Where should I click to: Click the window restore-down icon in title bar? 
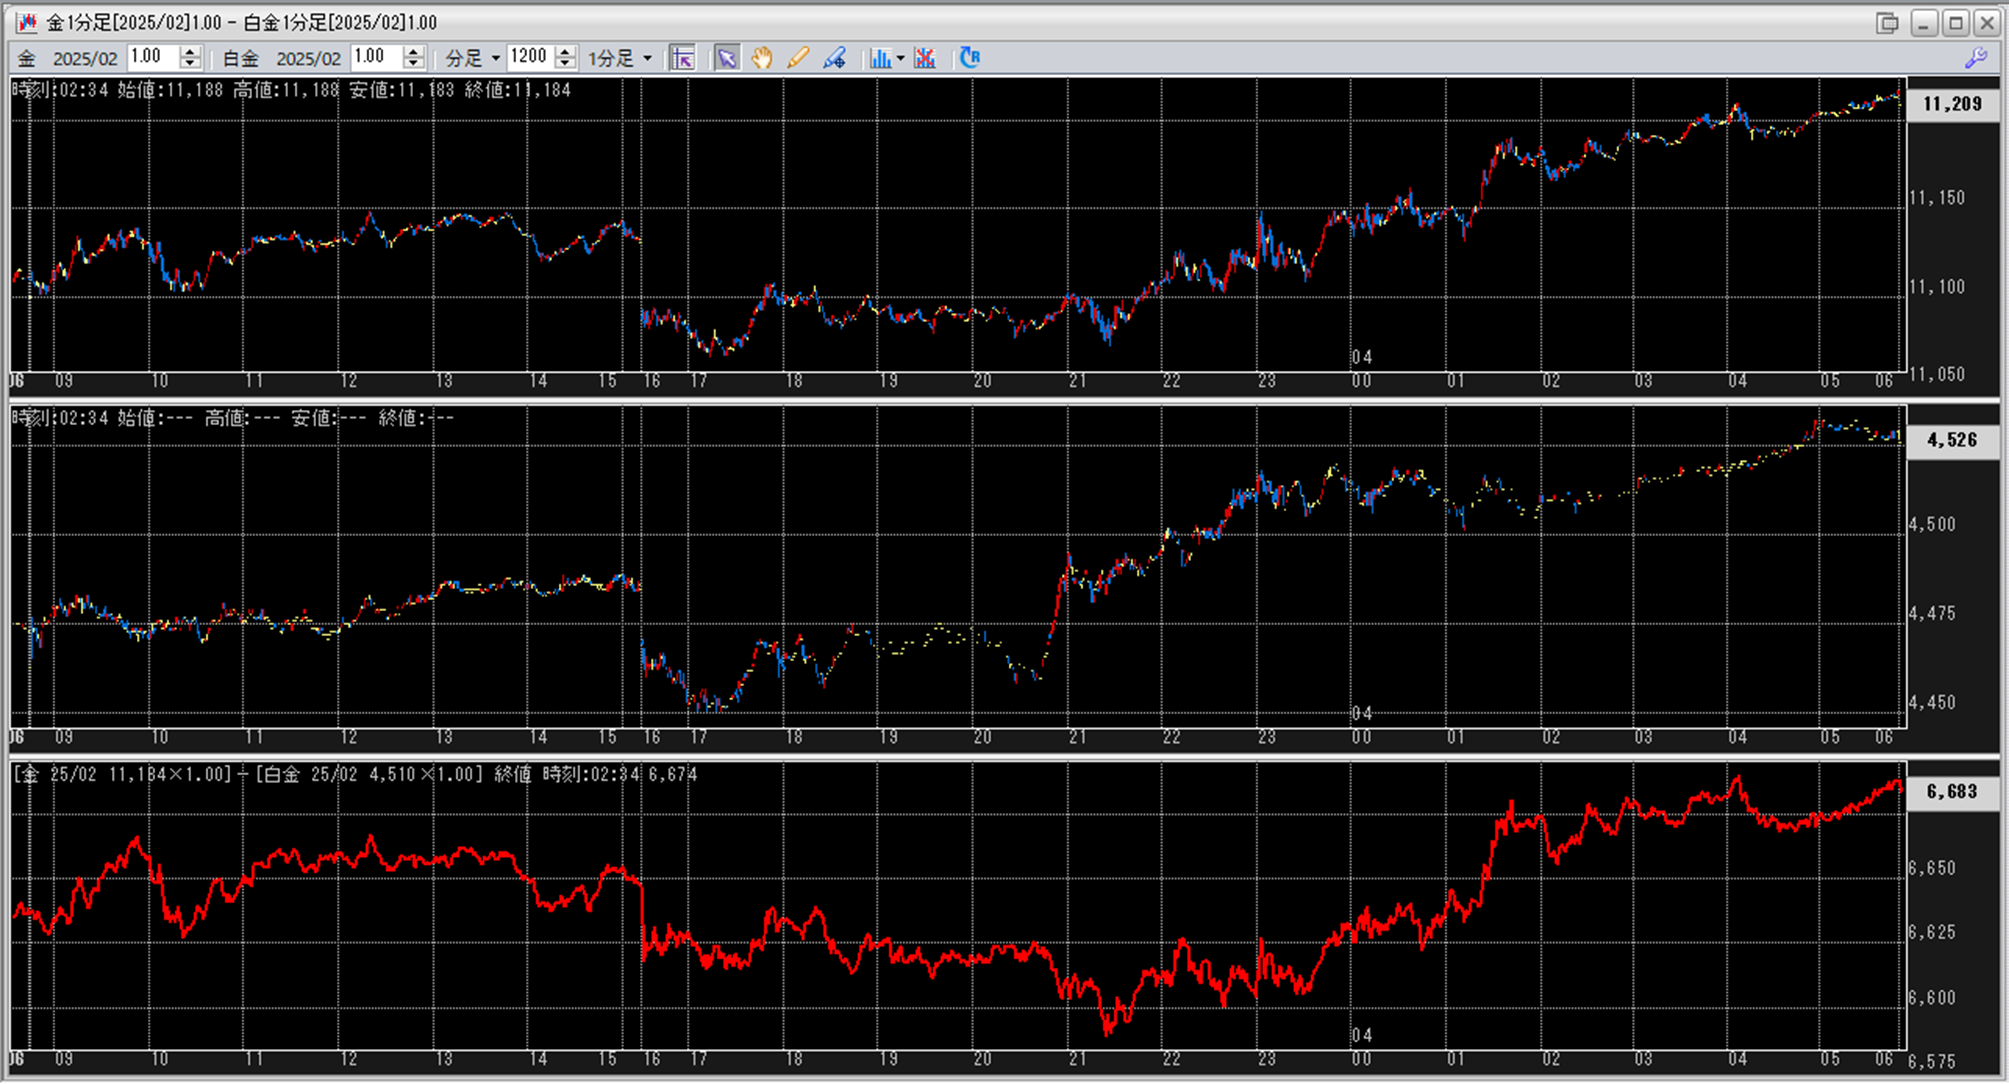(x=1887, y=22)
